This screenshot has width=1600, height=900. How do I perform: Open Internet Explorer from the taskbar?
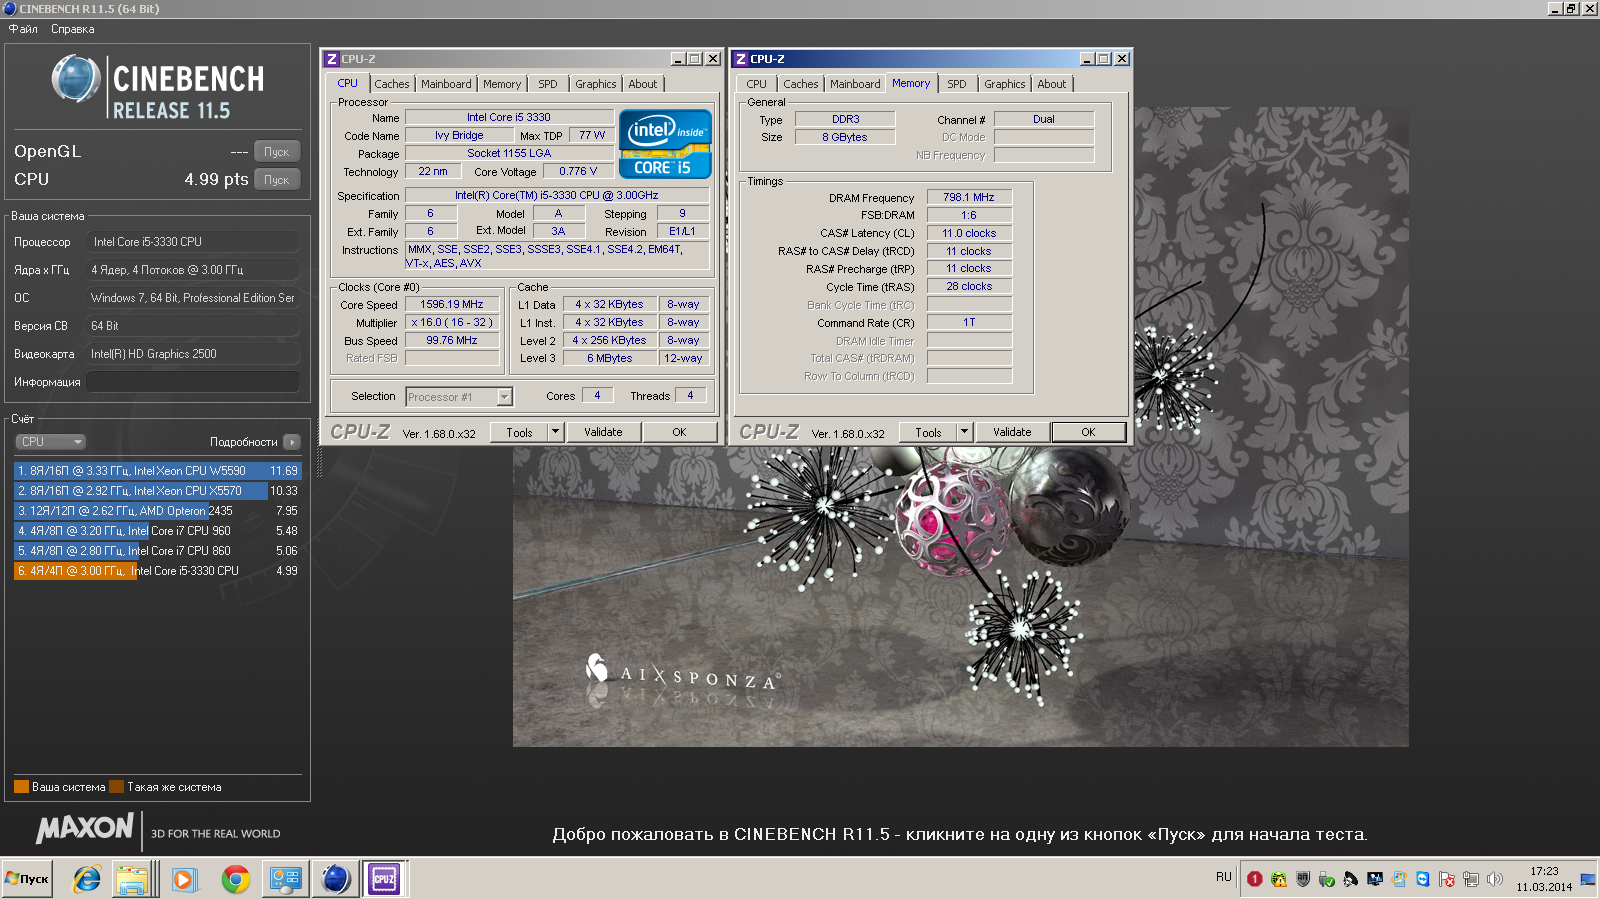[88, 879]
